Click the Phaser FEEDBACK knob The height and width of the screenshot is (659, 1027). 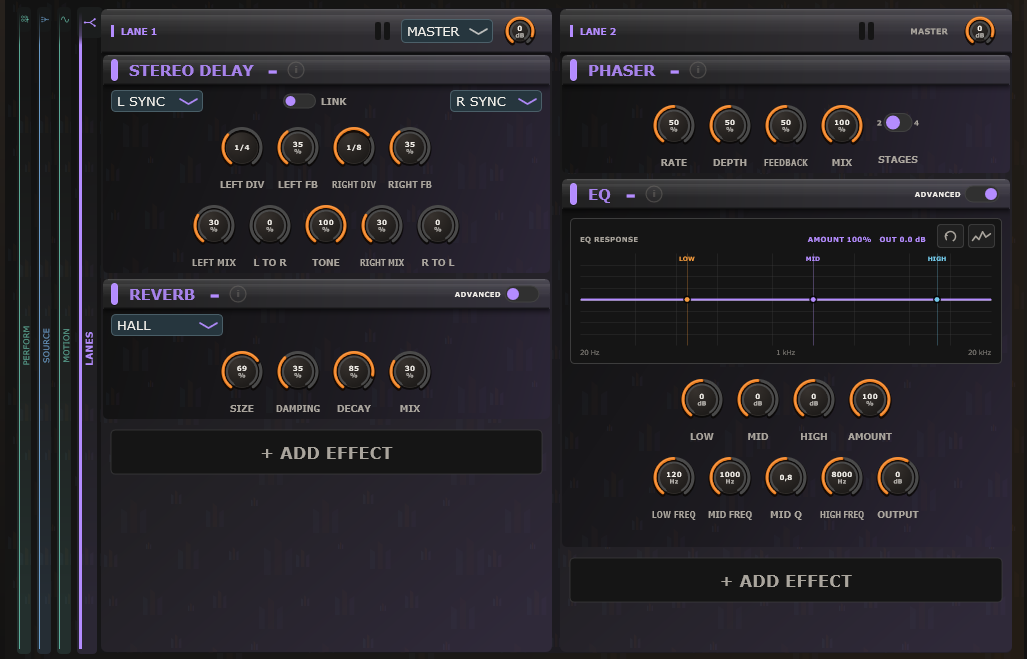point(785,126)
